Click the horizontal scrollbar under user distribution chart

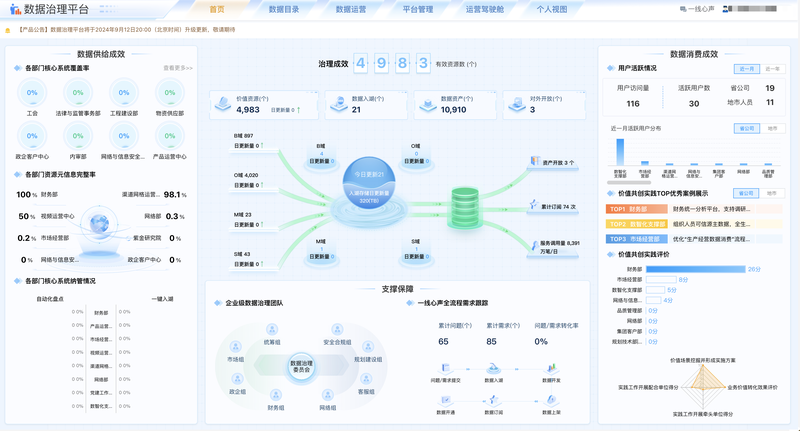[x=629, y=182]
